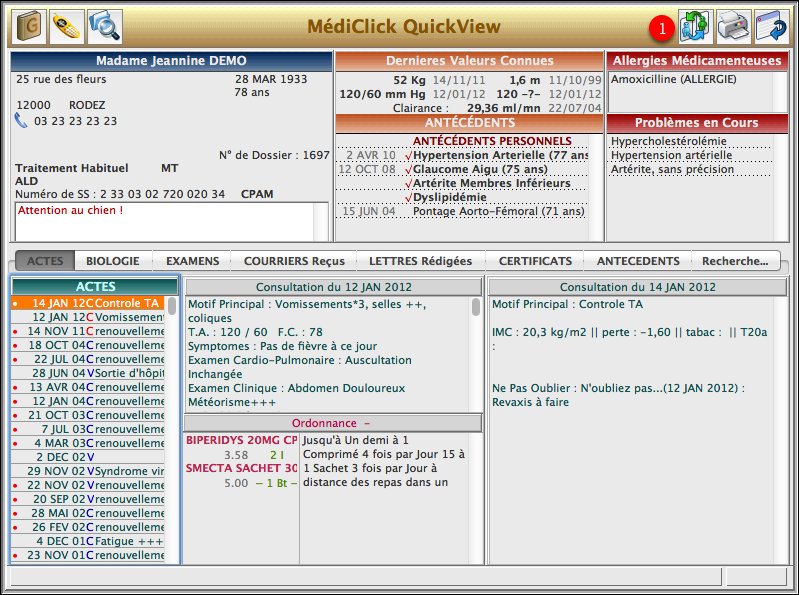Select the 23 NOV 01 act row
The height and width of the screenshot is (595, 799).
click(x=88, y=555)
